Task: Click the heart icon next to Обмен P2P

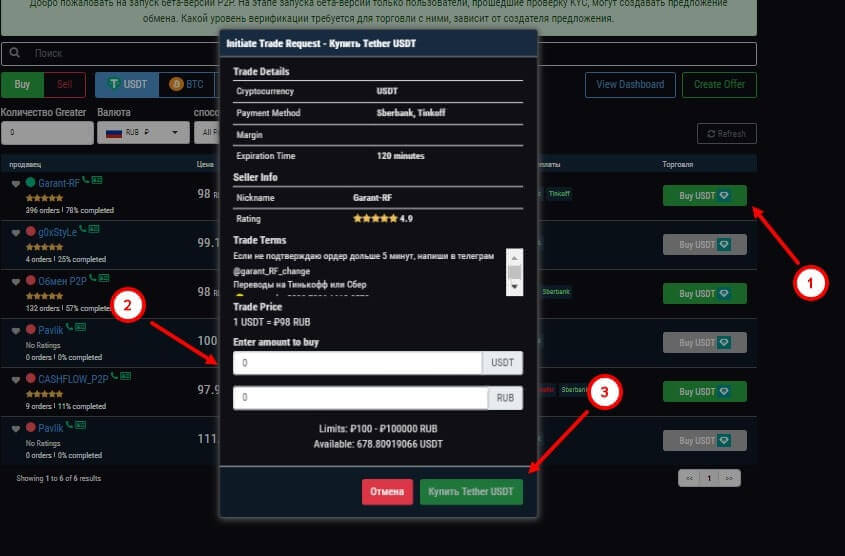Action: click(x=16, y=280)
